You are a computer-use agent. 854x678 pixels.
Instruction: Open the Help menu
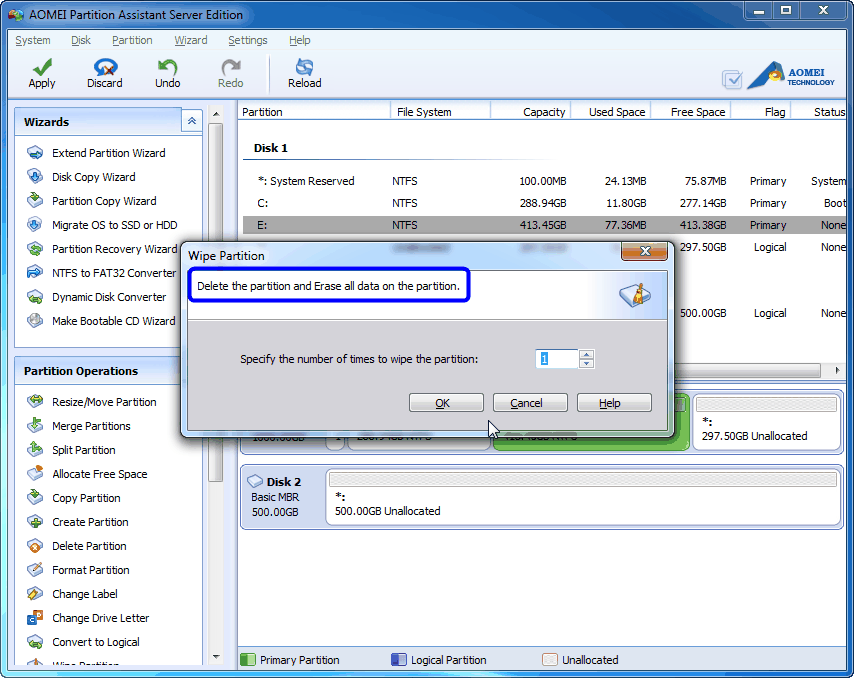pos(300,40)
